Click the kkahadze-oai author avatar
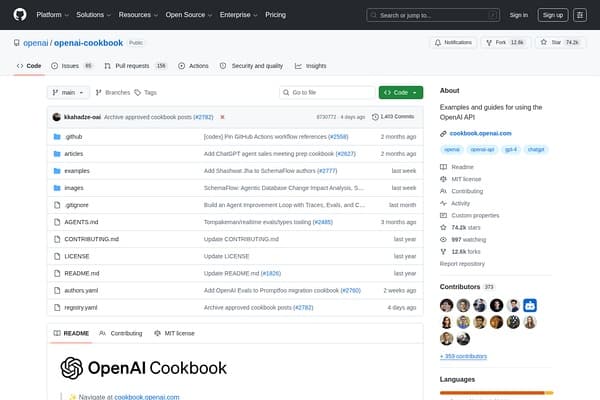600x400 pixels. [x=57, y=117]
